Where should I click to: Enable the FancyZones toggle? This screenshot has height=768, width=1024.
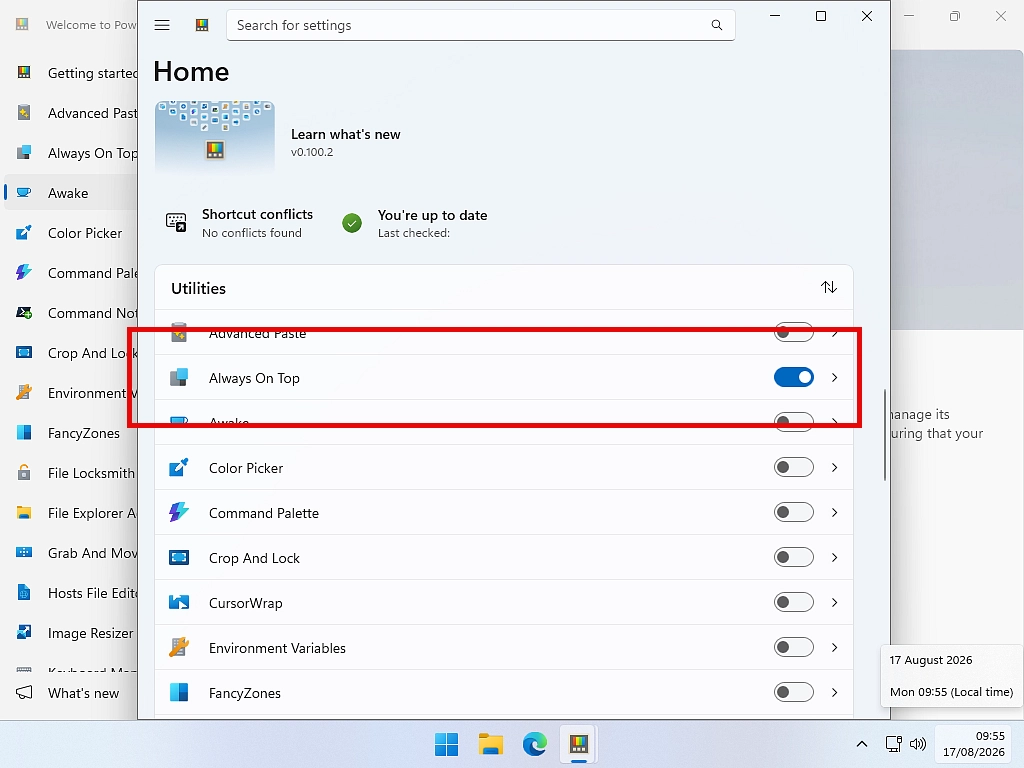[793, 692]
